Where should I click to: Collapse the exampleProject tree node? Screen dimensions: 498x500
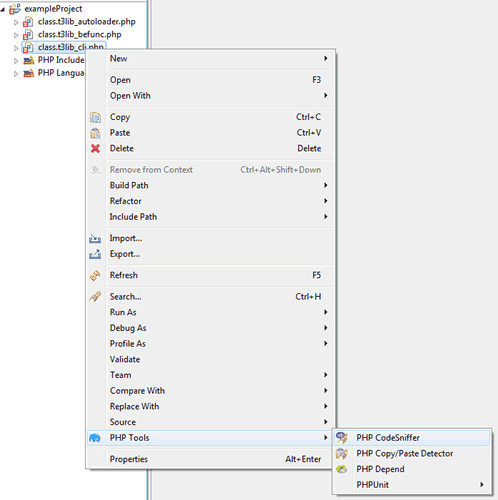3,9
